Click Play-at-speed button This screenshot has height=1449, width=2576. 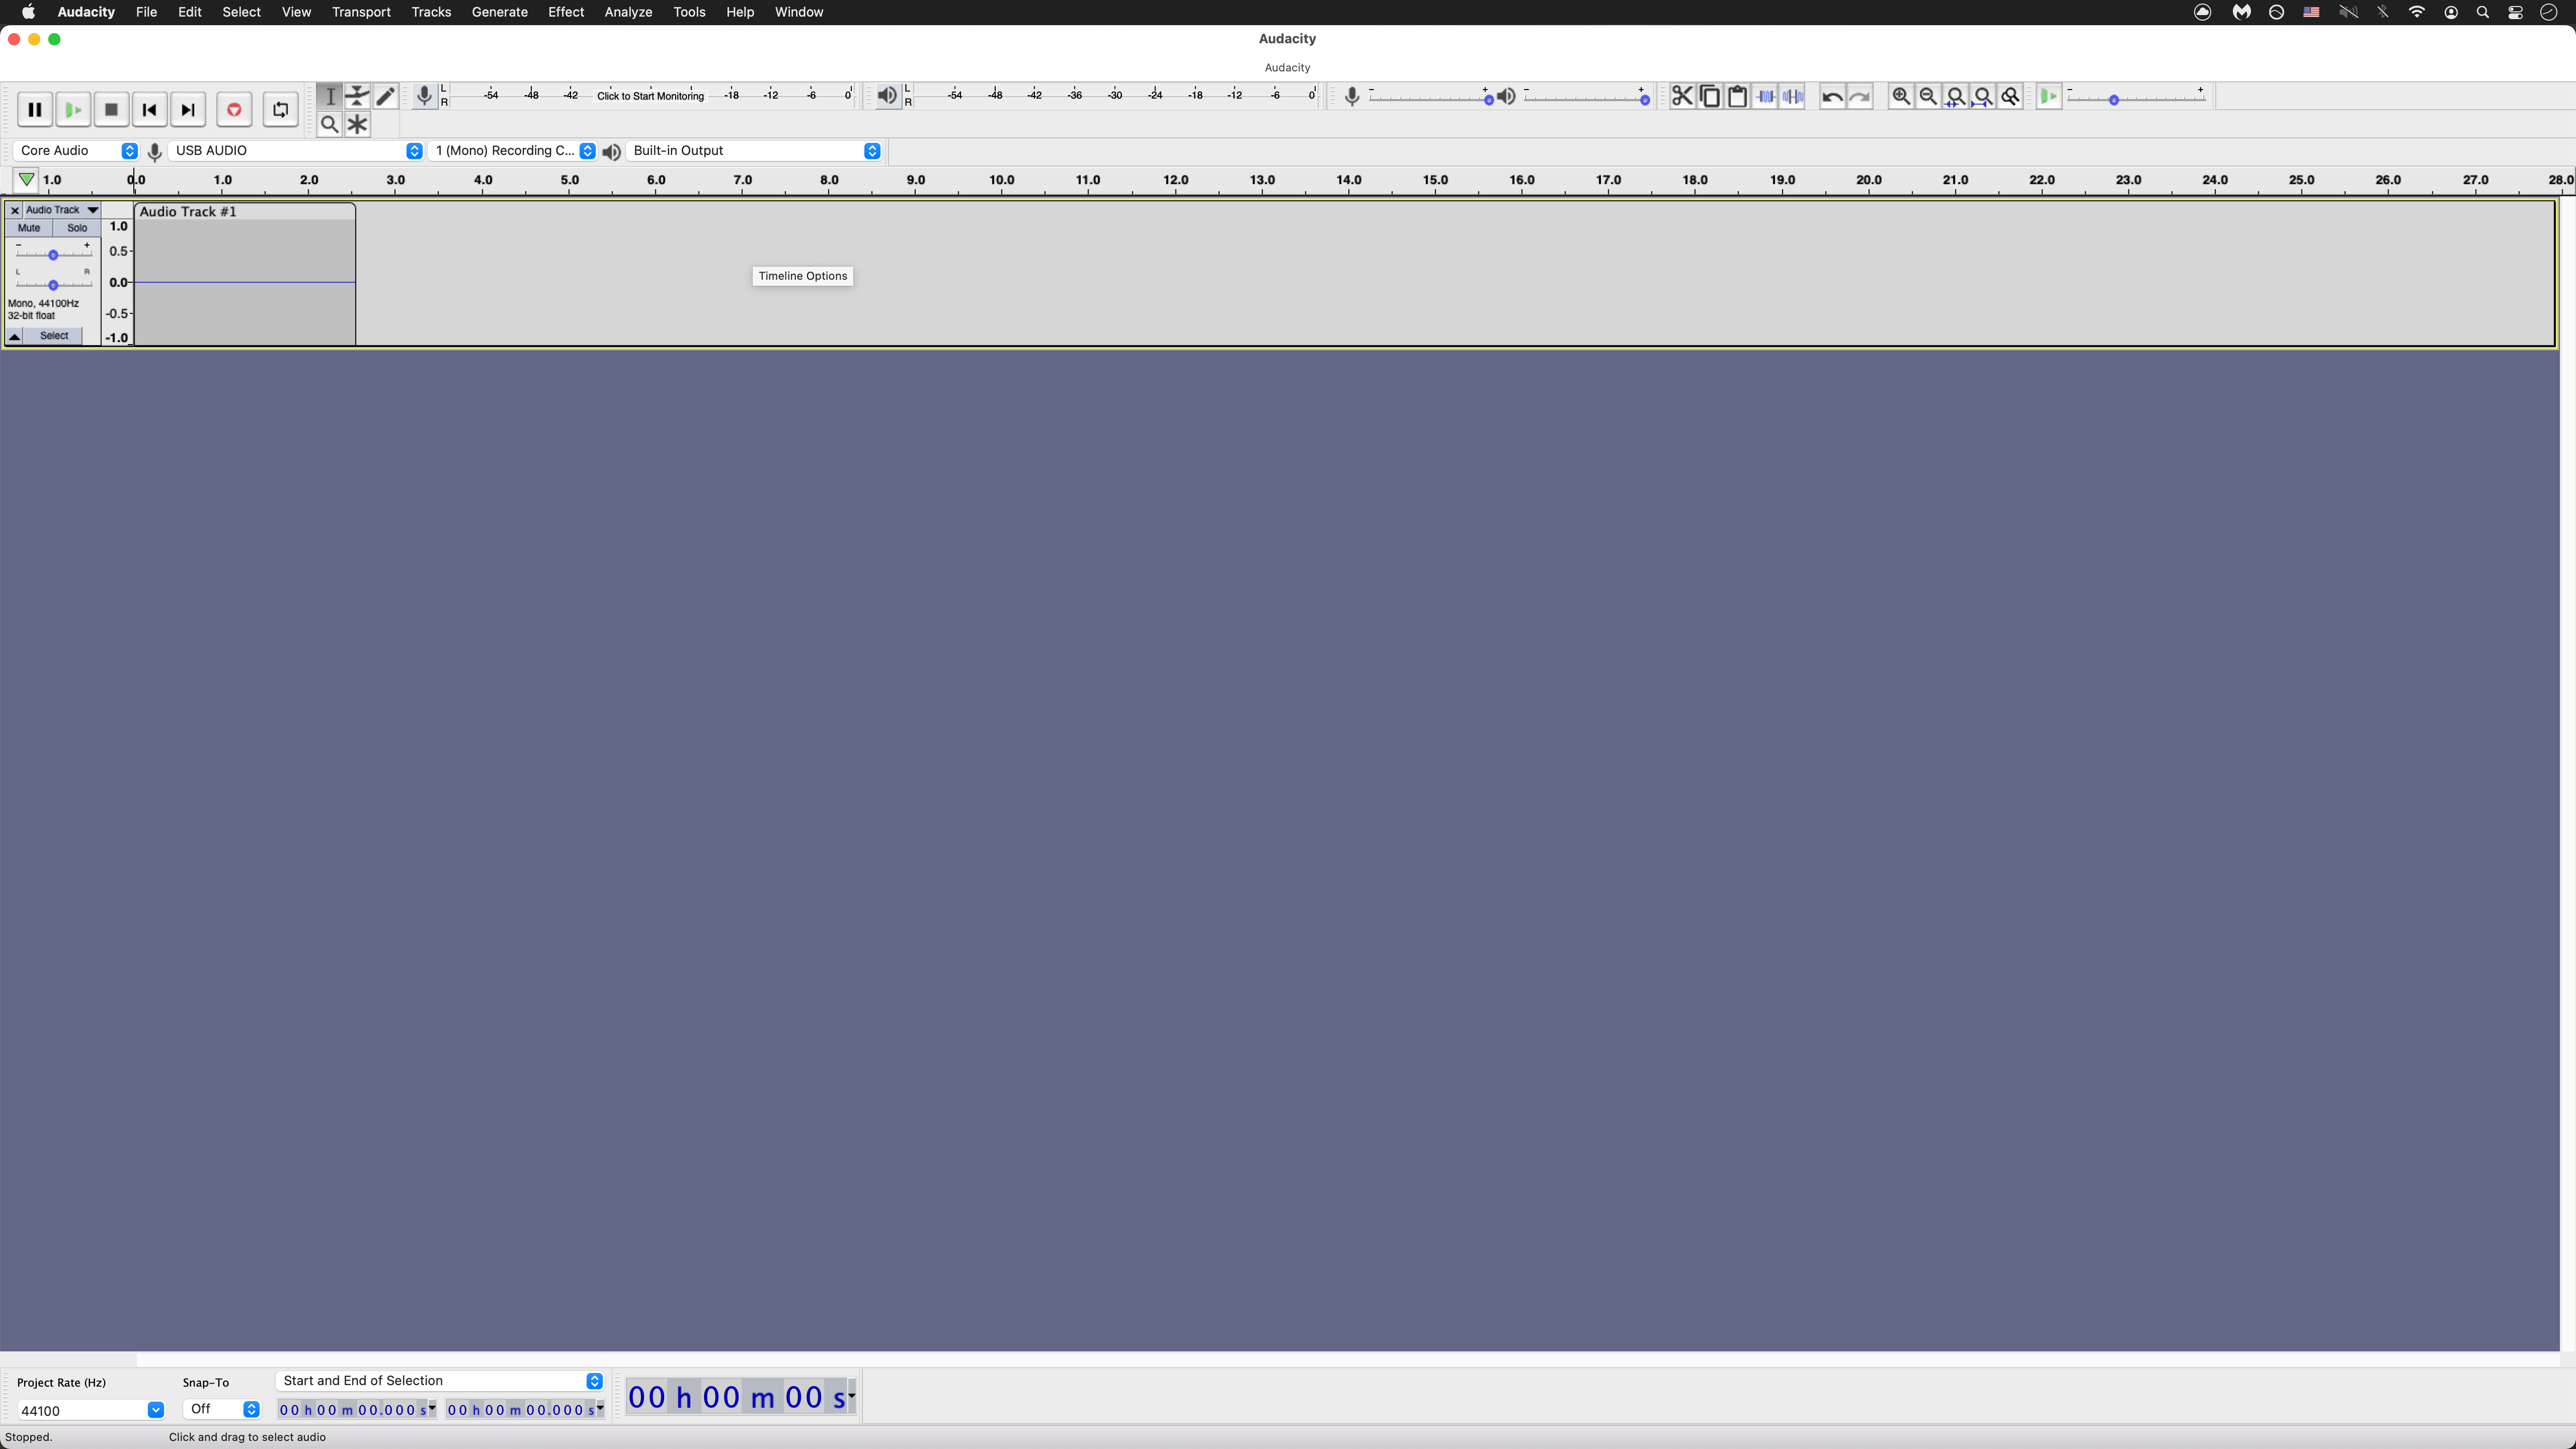tap(2048, 96)
